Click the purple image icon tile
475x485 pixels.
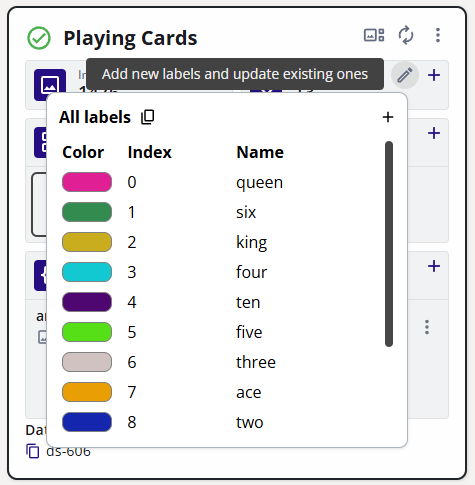point(50,84)
